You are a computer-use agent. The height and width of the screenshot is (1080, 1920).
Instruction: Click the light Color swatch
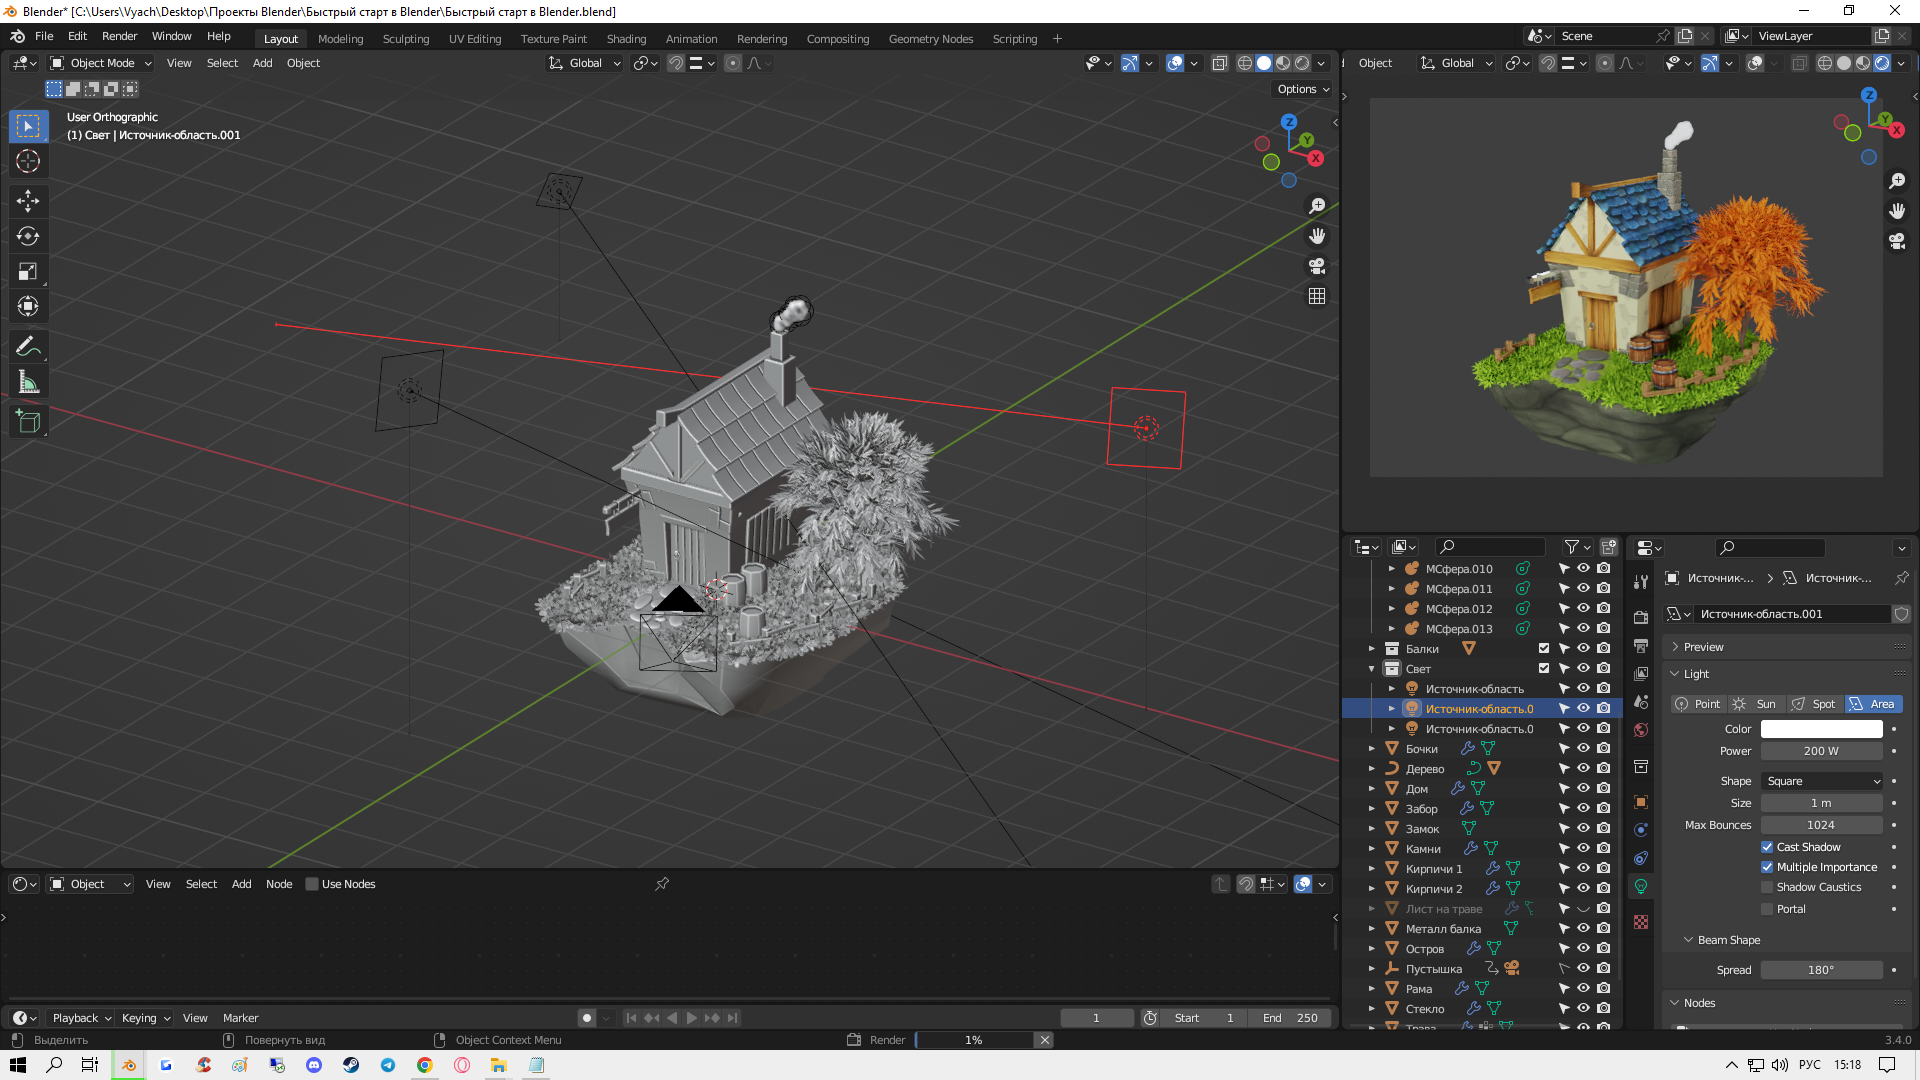coord(1821,729)
